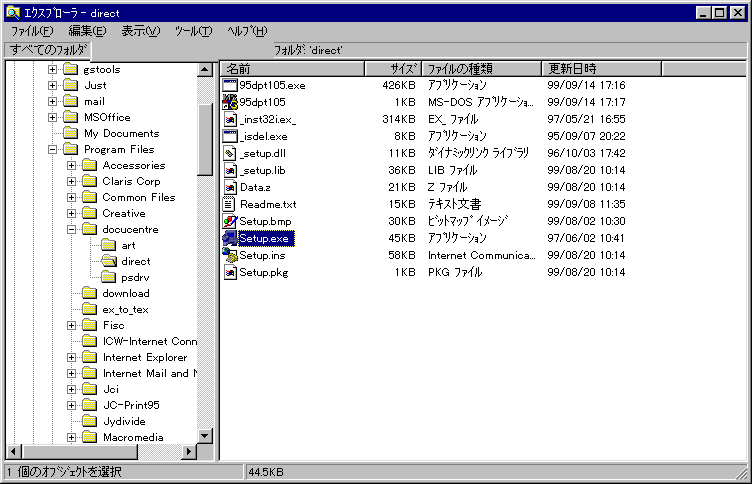752x484 pixels.
Task: Click the open direct folder icon
Action: (x=109, y=261)
